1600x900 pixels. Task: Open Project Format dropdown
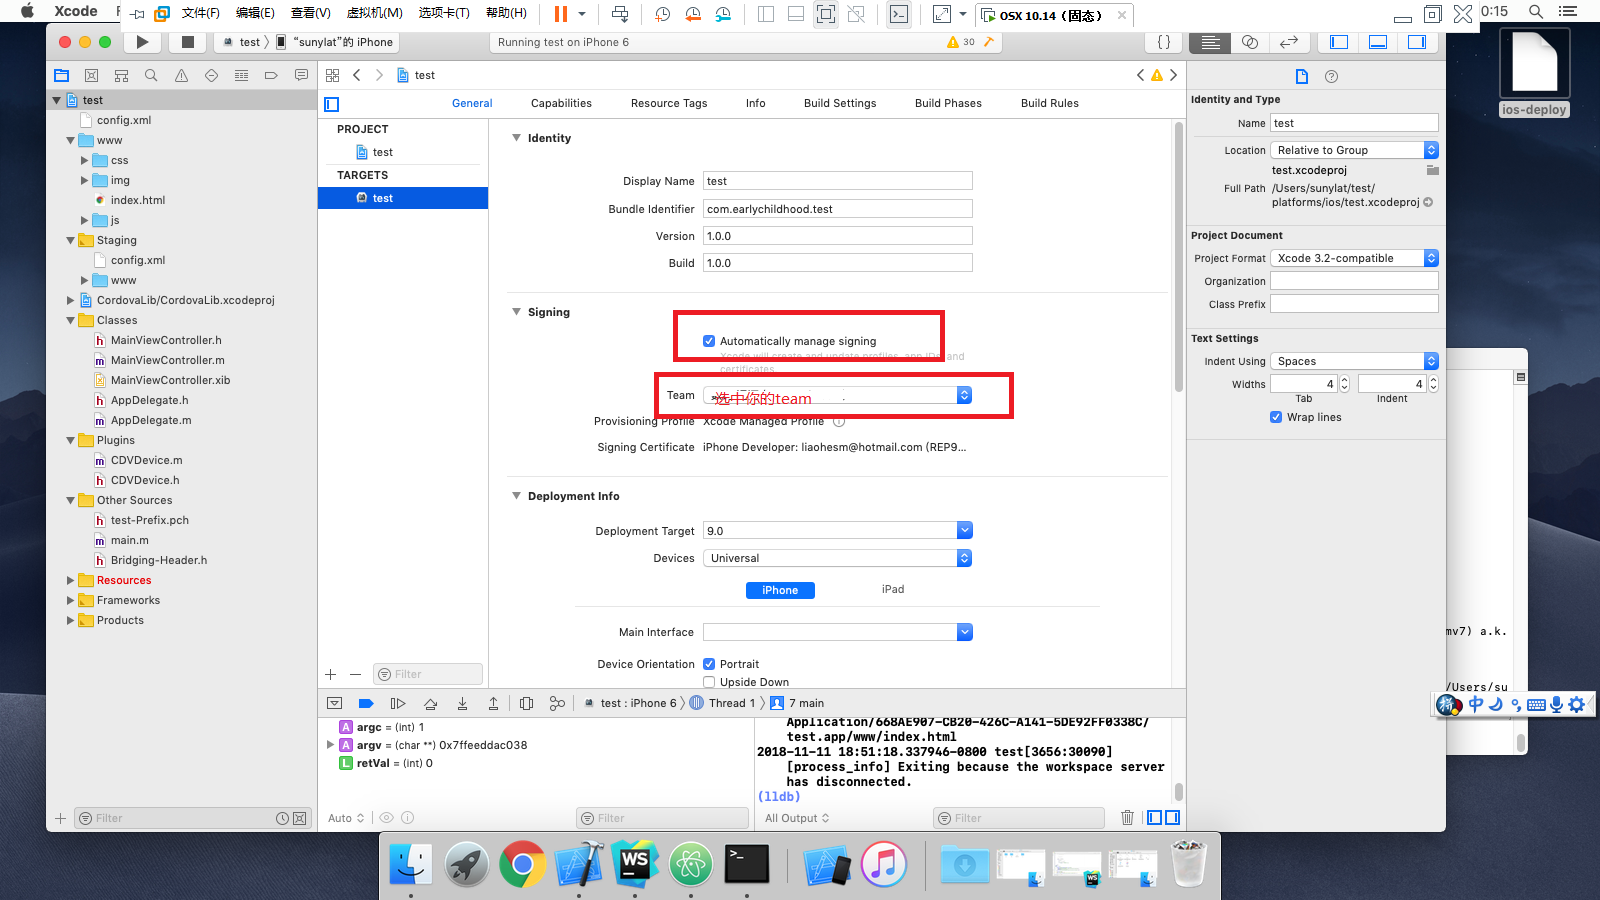click(1354, 258)
